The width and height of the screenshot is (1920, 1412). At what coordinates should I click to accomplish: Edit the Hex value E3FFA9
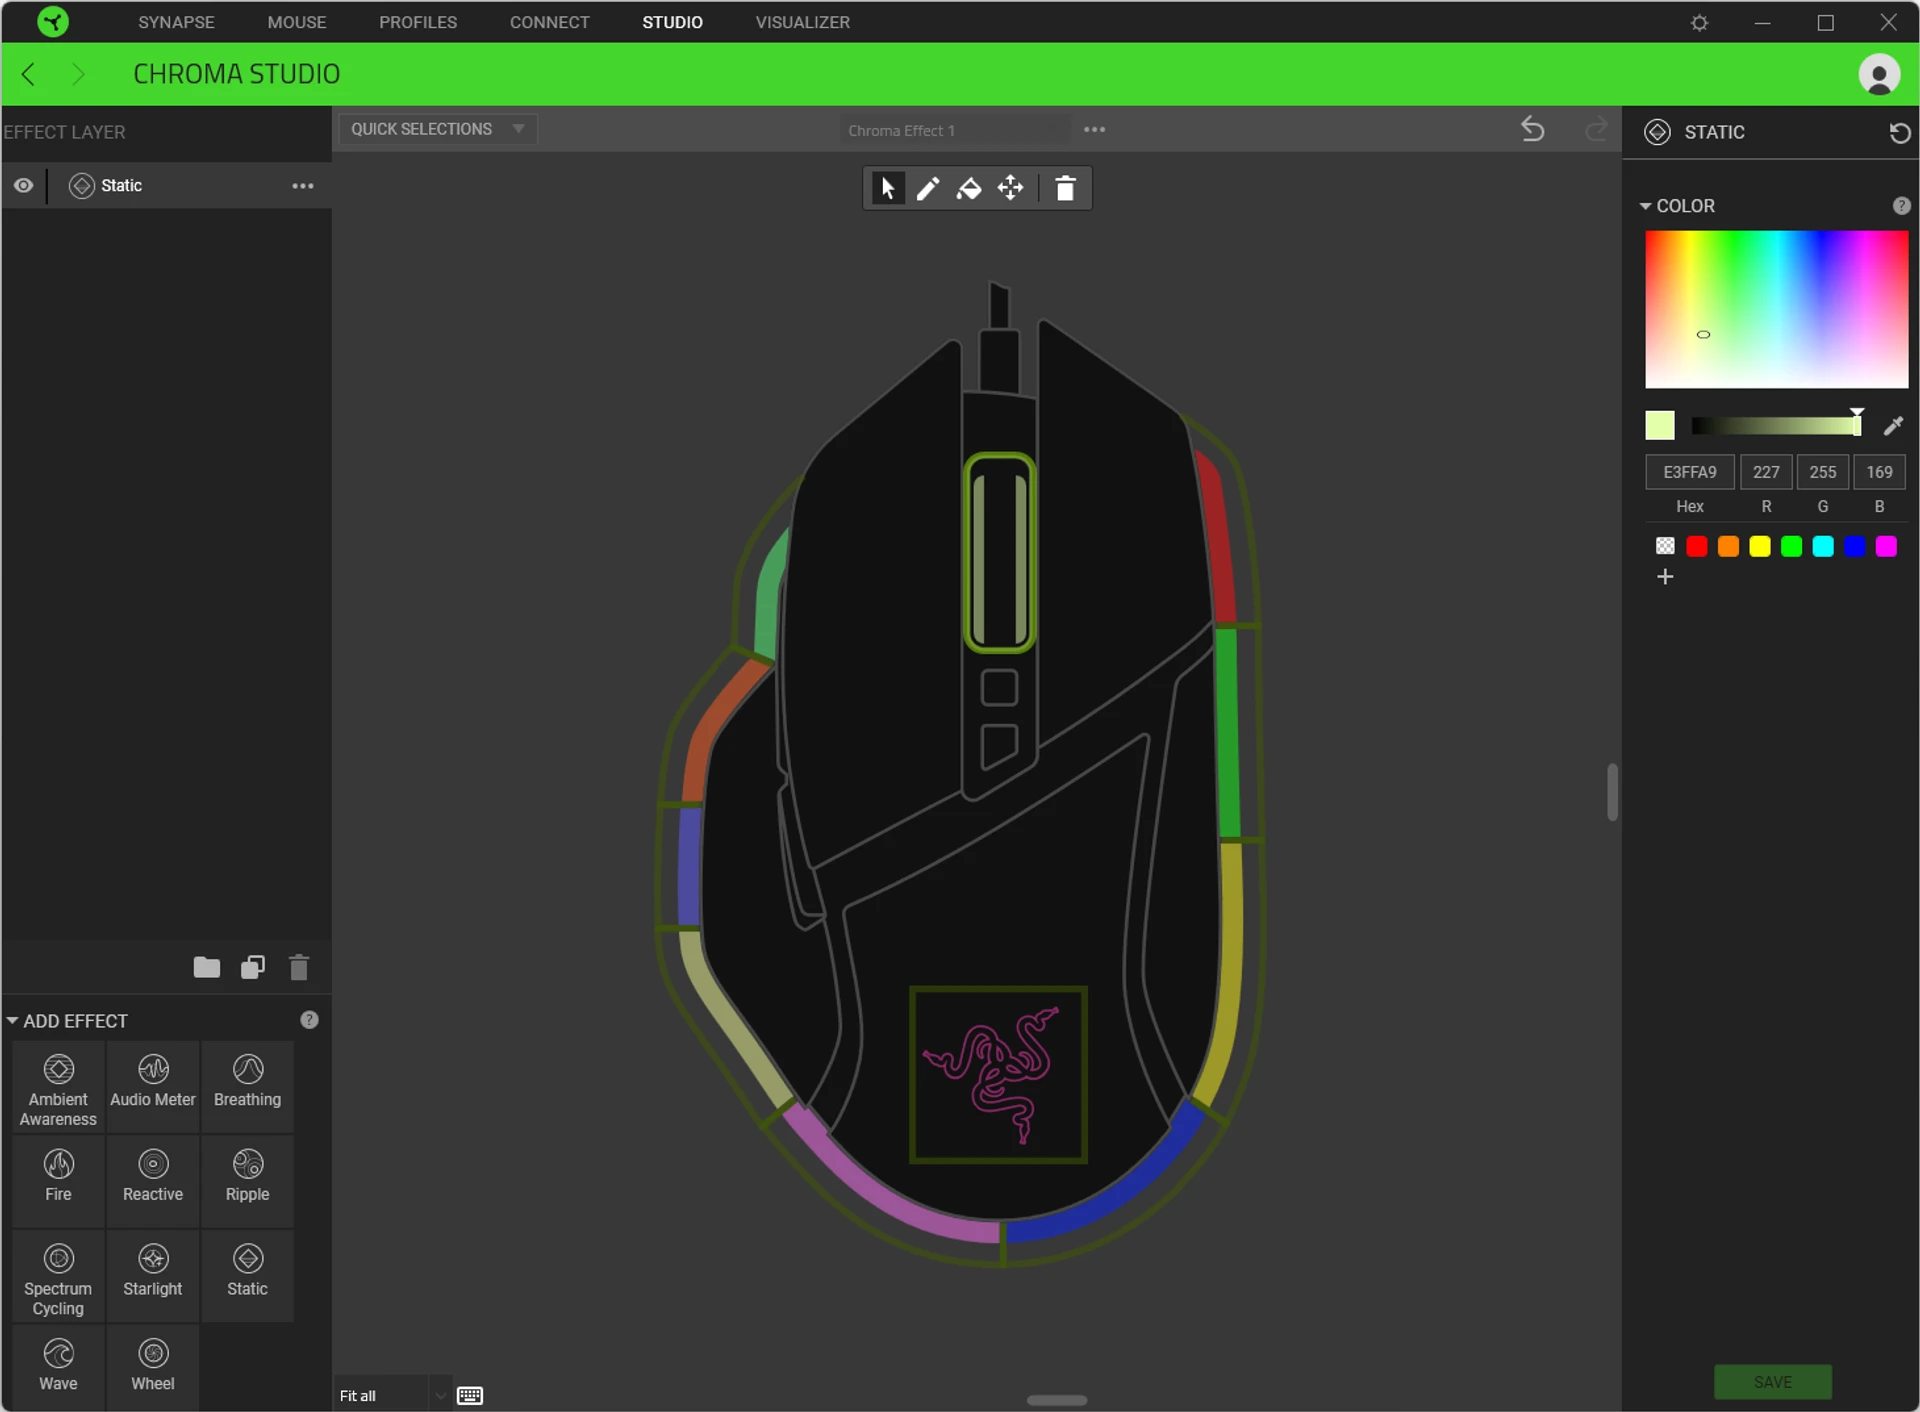pos(1689,472)
